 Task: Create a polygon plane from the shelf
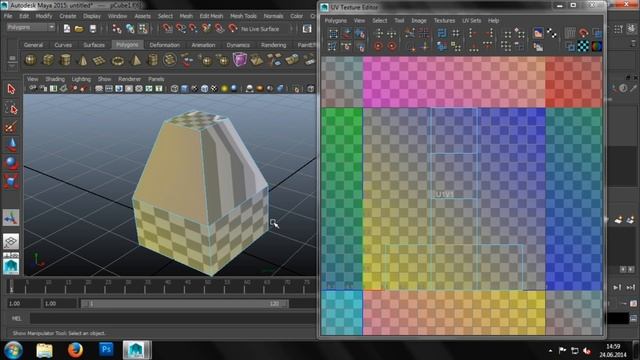point(99,61)
